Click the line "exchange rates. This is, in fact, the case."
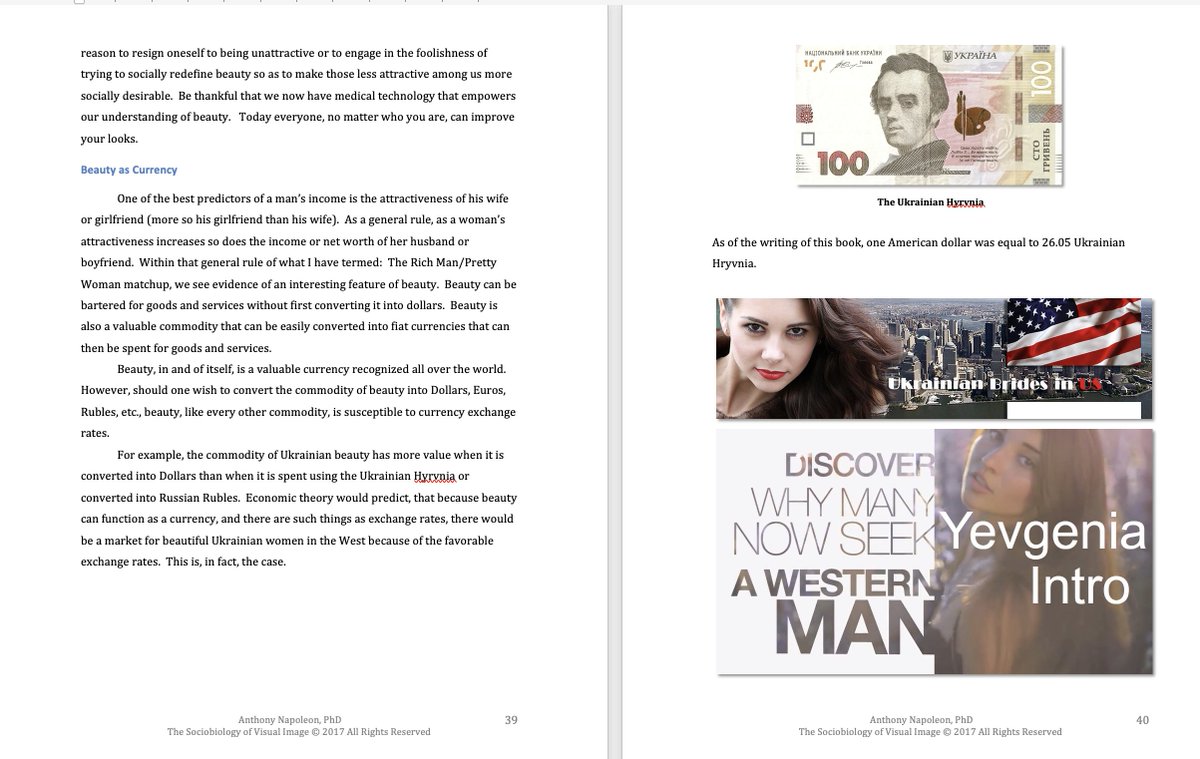The image size is (1200, 759). point(183,562)
